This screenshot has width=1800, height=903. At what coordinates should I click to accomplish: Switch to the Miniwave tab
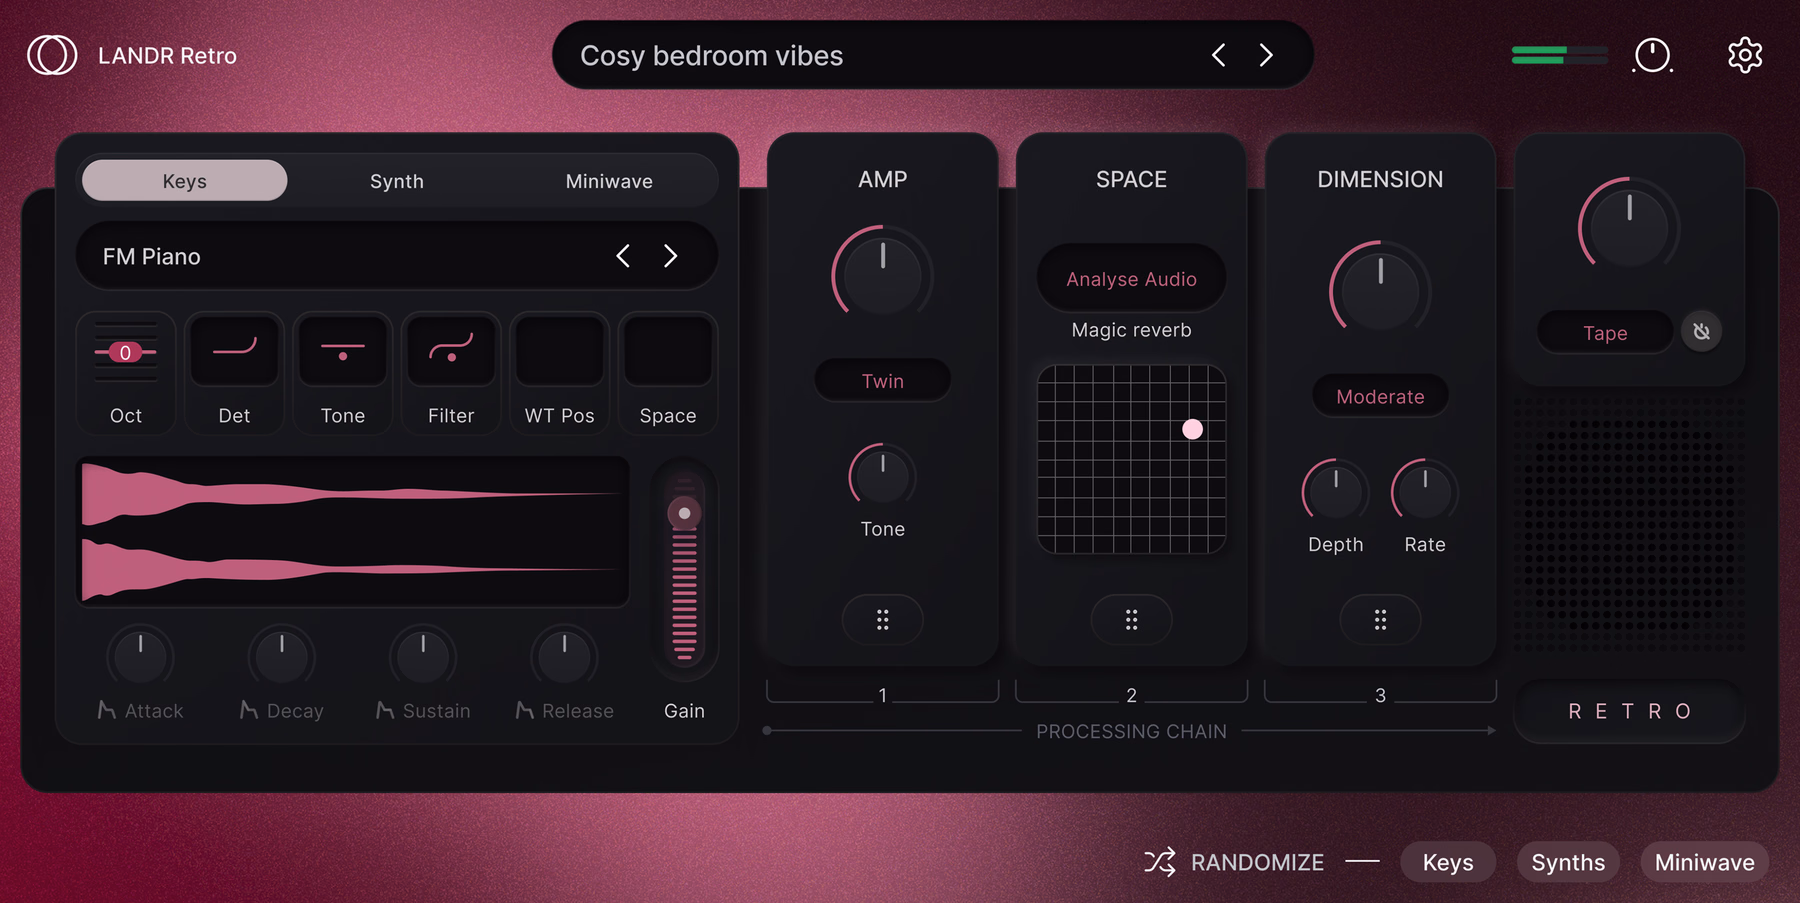609,181
